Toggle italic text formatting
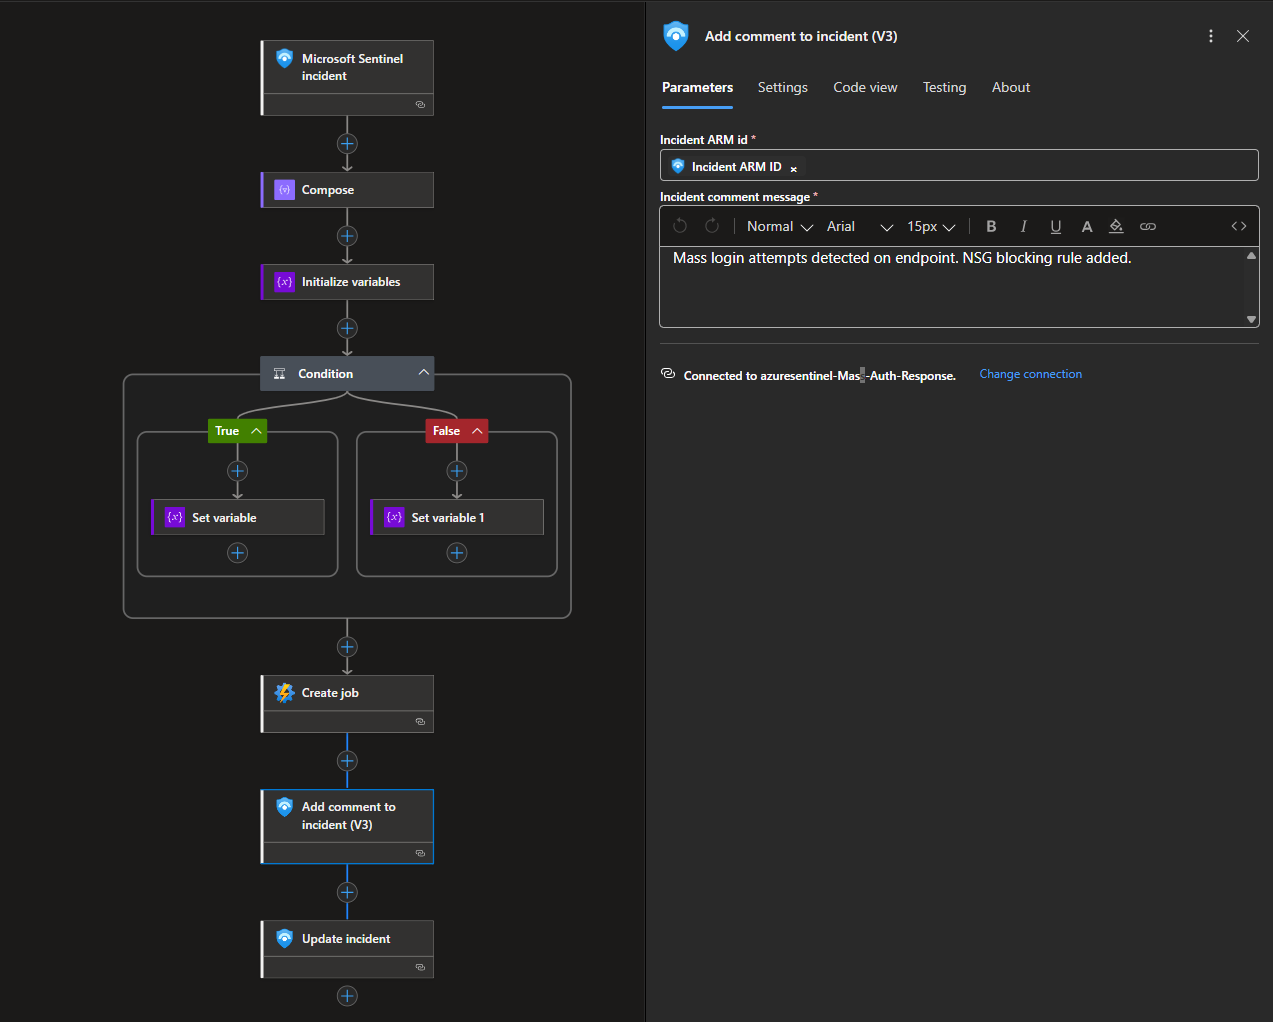 [x=1023, y=227]
